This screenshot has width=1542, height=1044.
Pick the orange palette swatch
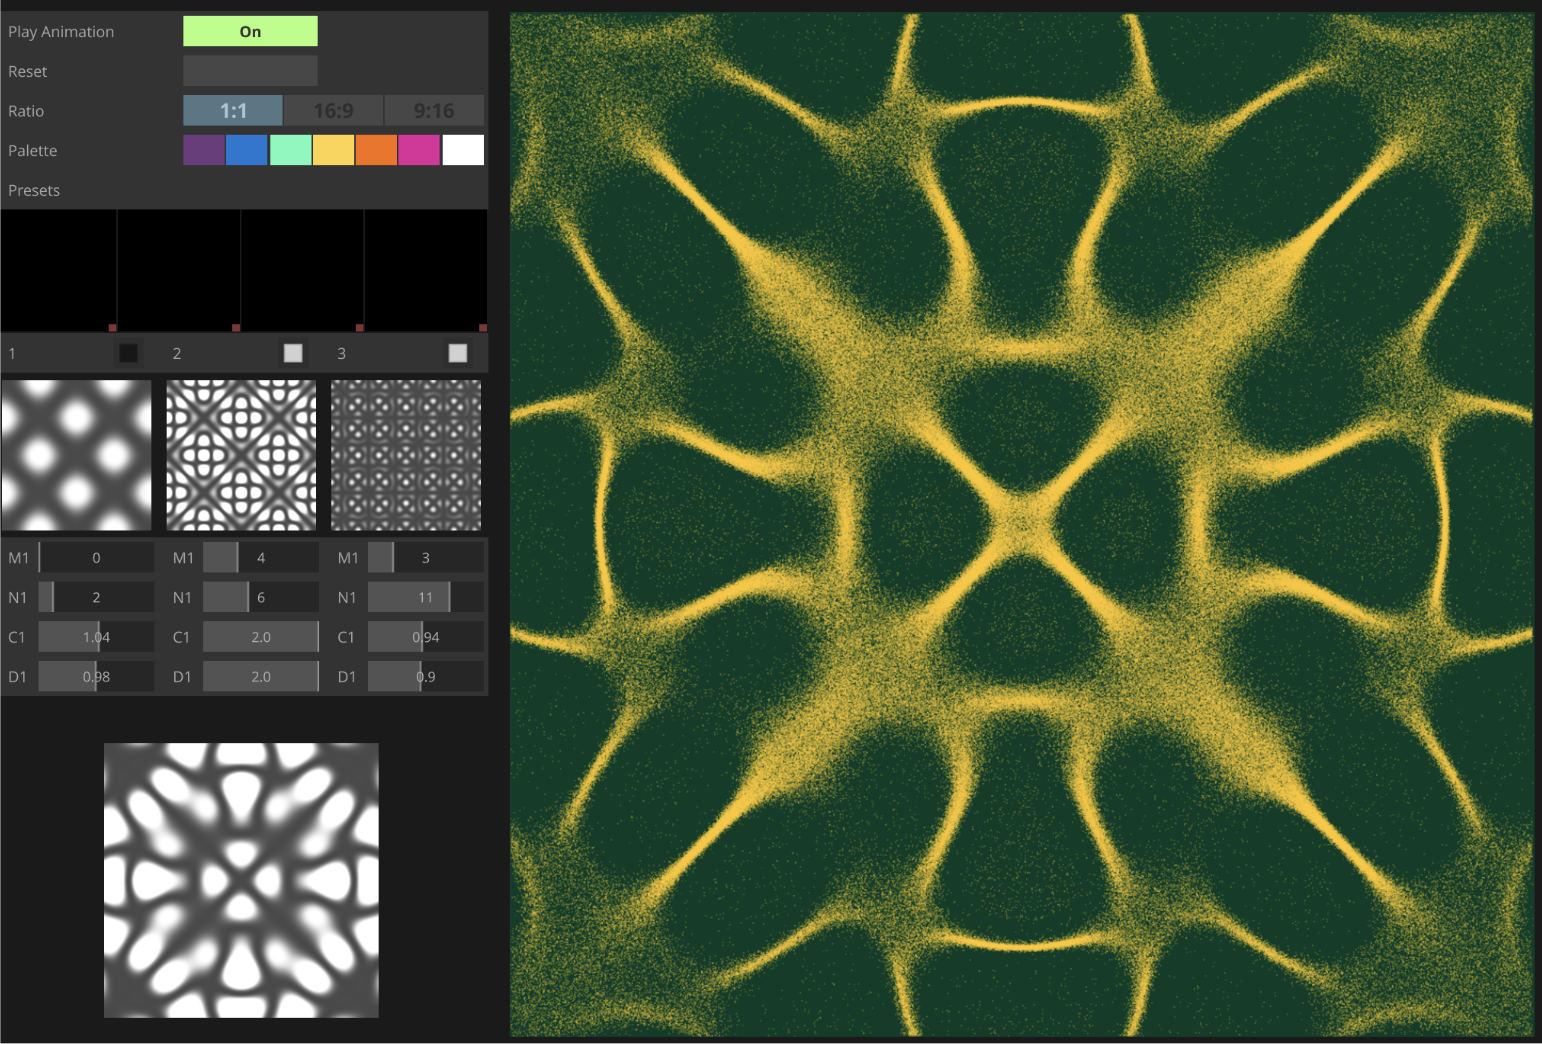(x=376, y=149)
